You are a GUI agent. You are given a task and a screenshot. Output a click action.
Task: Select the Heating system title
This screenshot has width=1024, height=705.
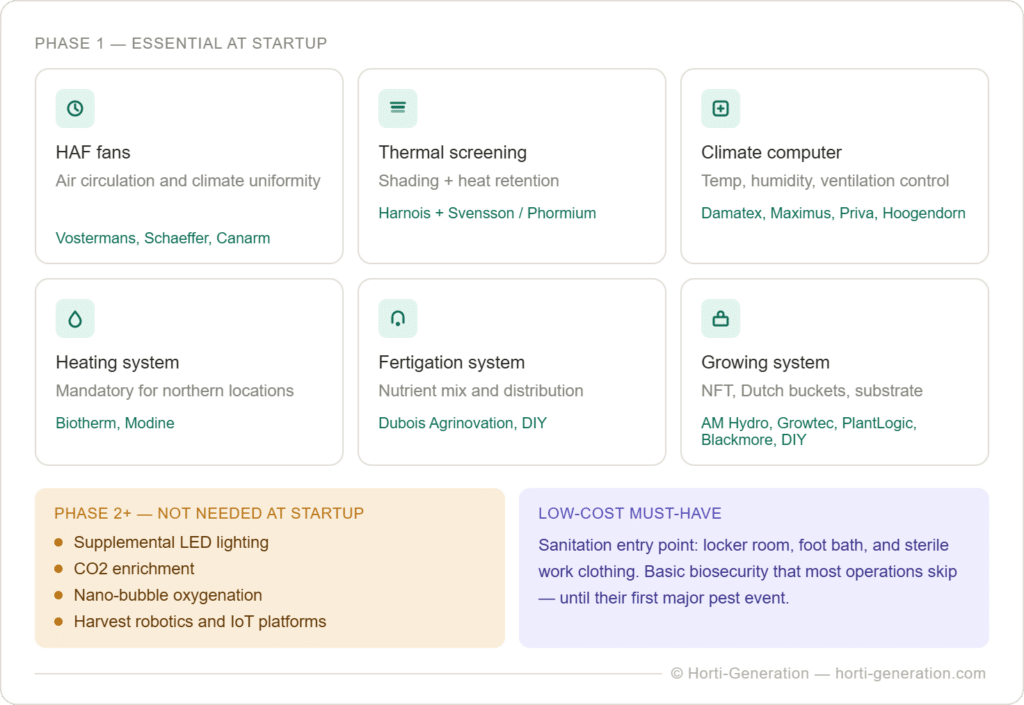(118, 363)
